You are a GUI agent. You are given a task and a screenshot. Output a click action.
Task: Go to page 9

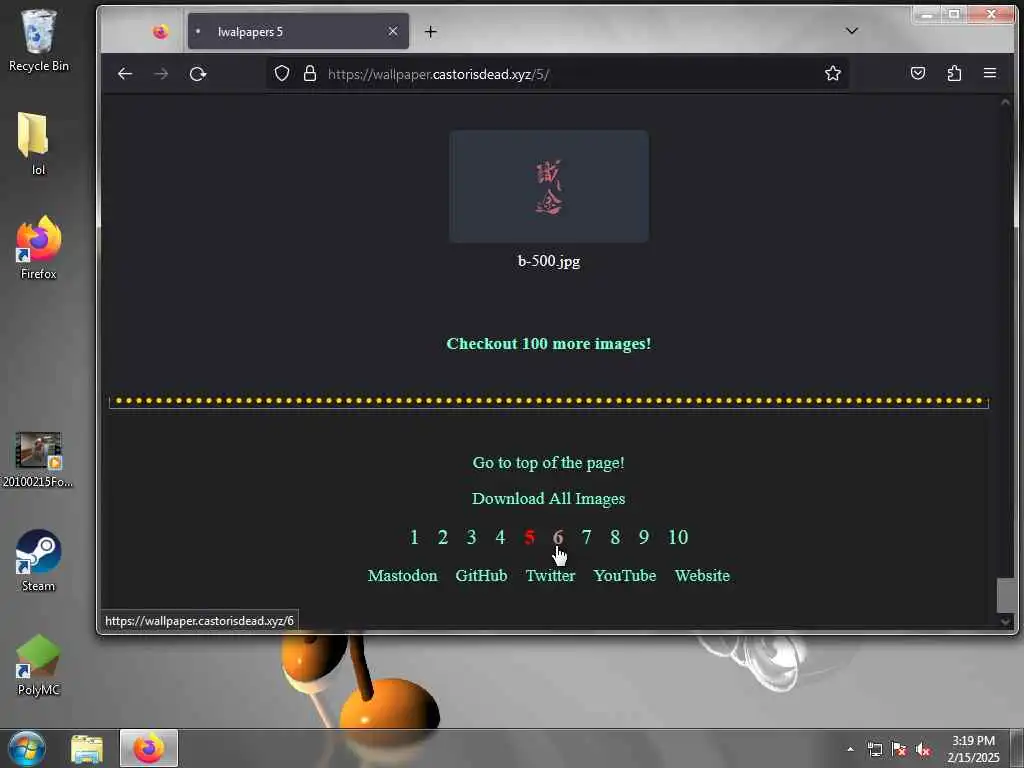(x=644, y=537)
